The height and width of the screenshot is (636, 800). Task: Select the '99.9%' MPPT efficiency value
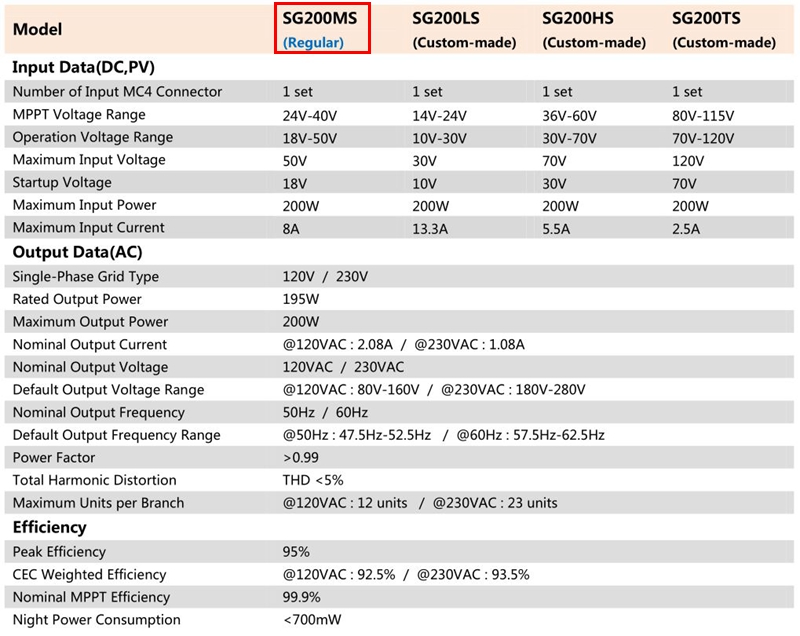pyautogui.click(x=301, y=597)
